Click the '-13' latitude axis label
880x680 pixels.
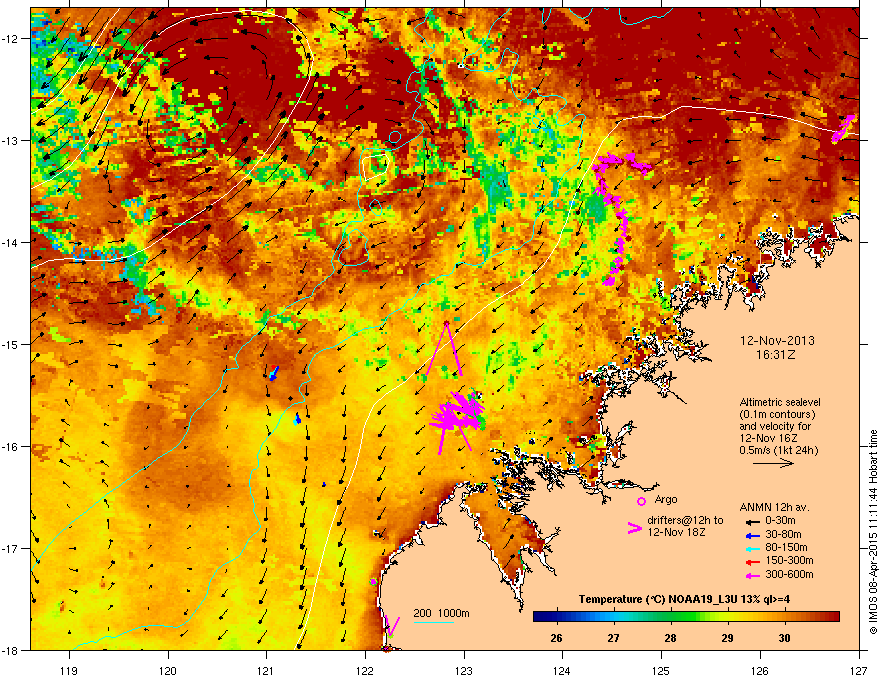point(10,141)
